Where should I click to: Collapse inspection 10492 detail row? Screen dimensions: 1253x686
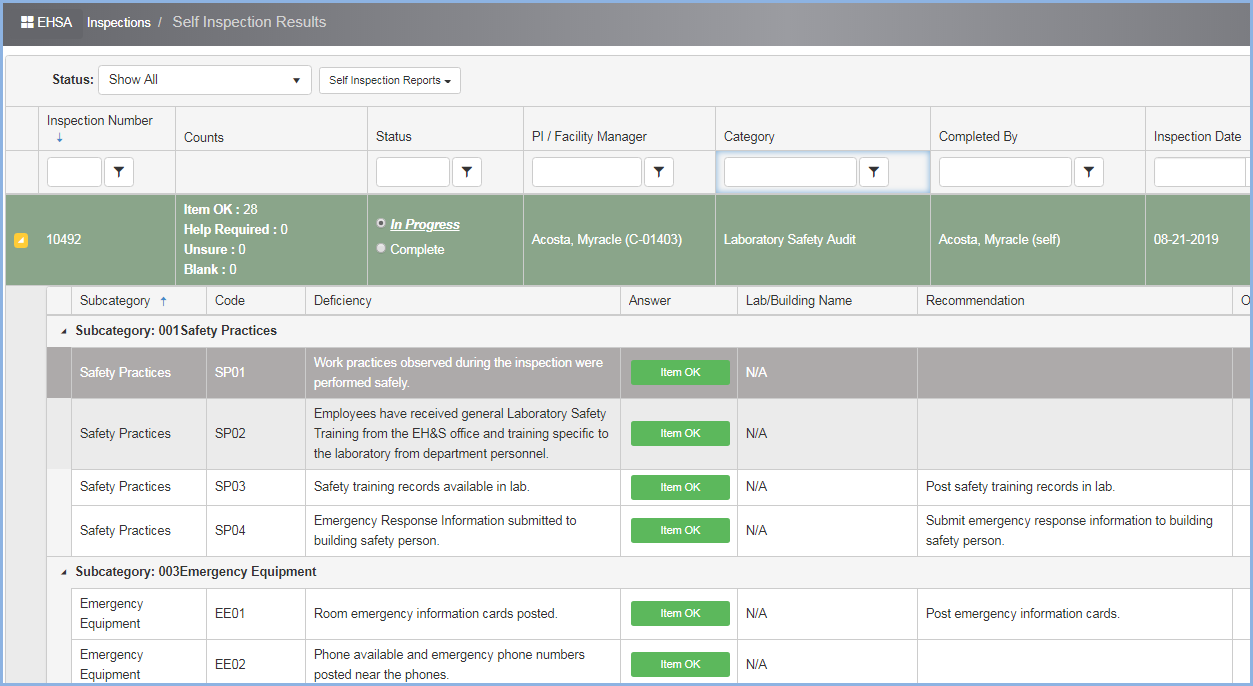click(20, 240)
